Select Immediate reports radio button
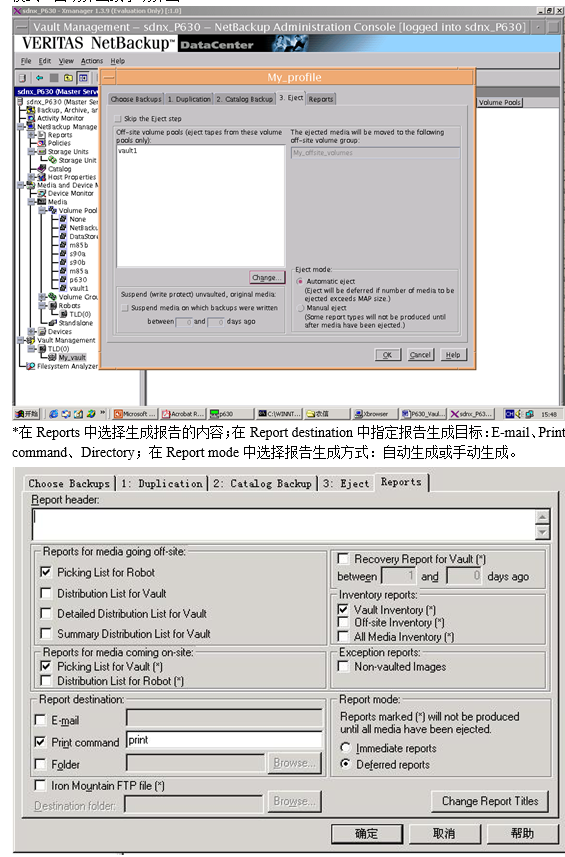 [345, 747]
